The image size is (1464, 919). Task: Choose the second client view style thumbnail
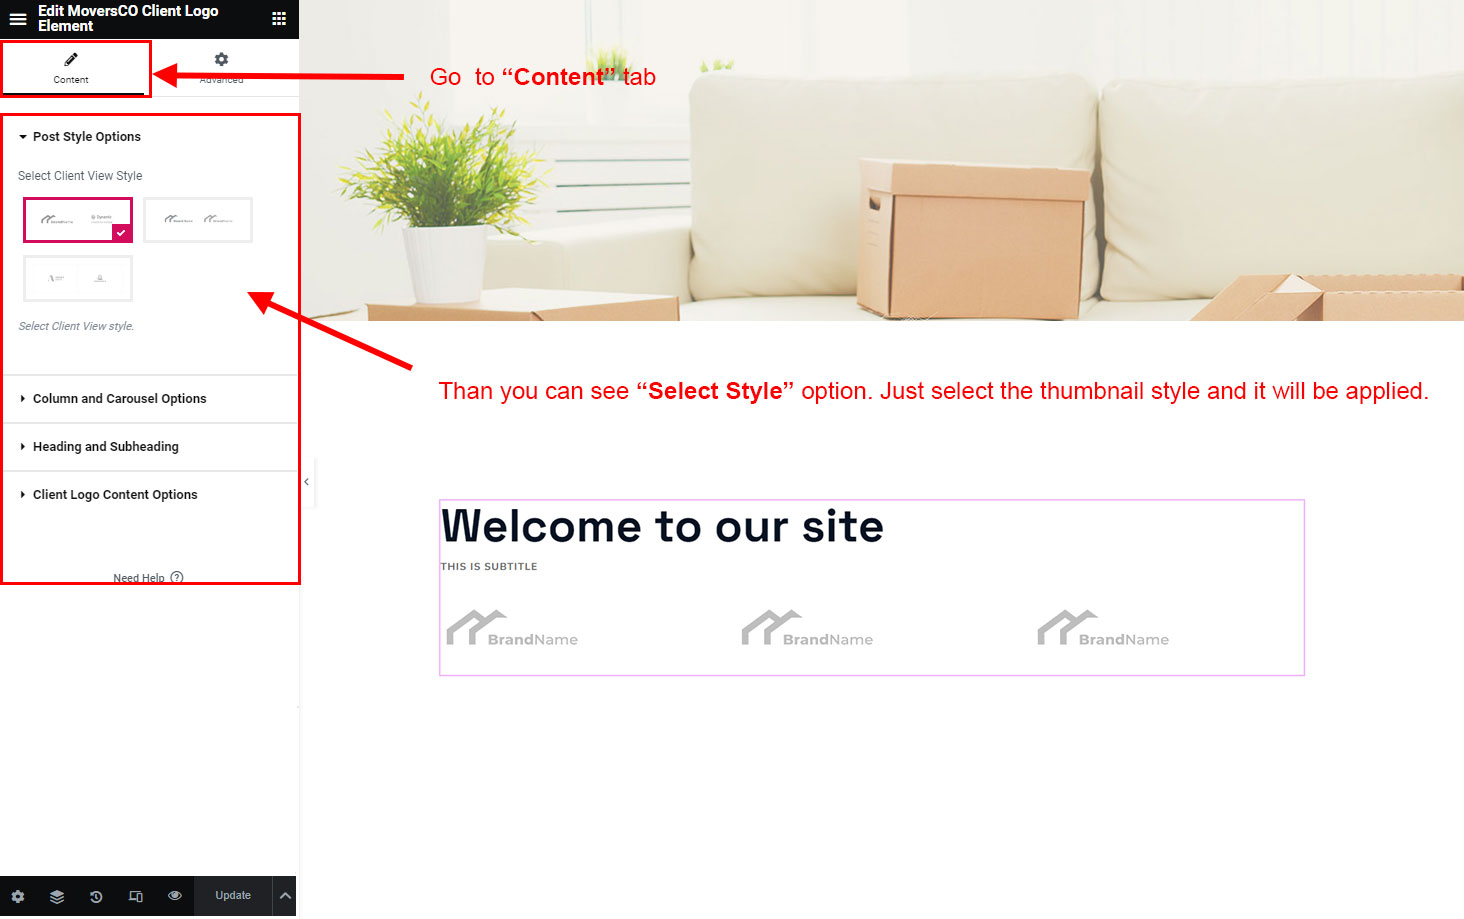(198, 220)
